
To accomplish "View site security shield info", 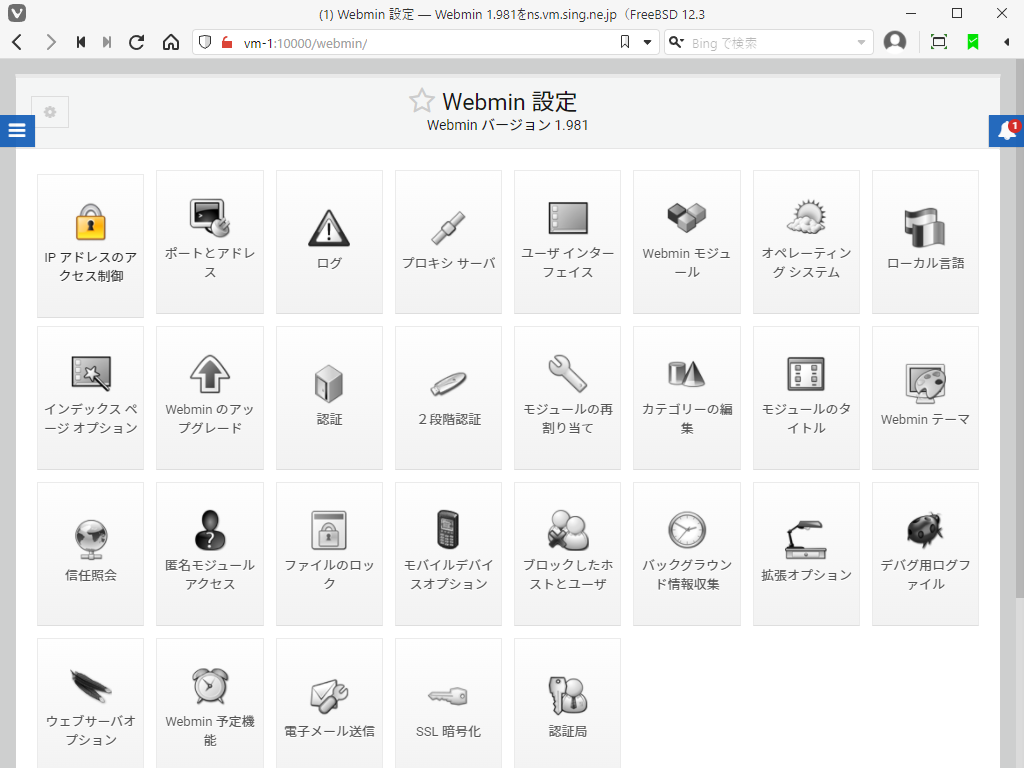I will pyautogui.click(x=205, y=42).
